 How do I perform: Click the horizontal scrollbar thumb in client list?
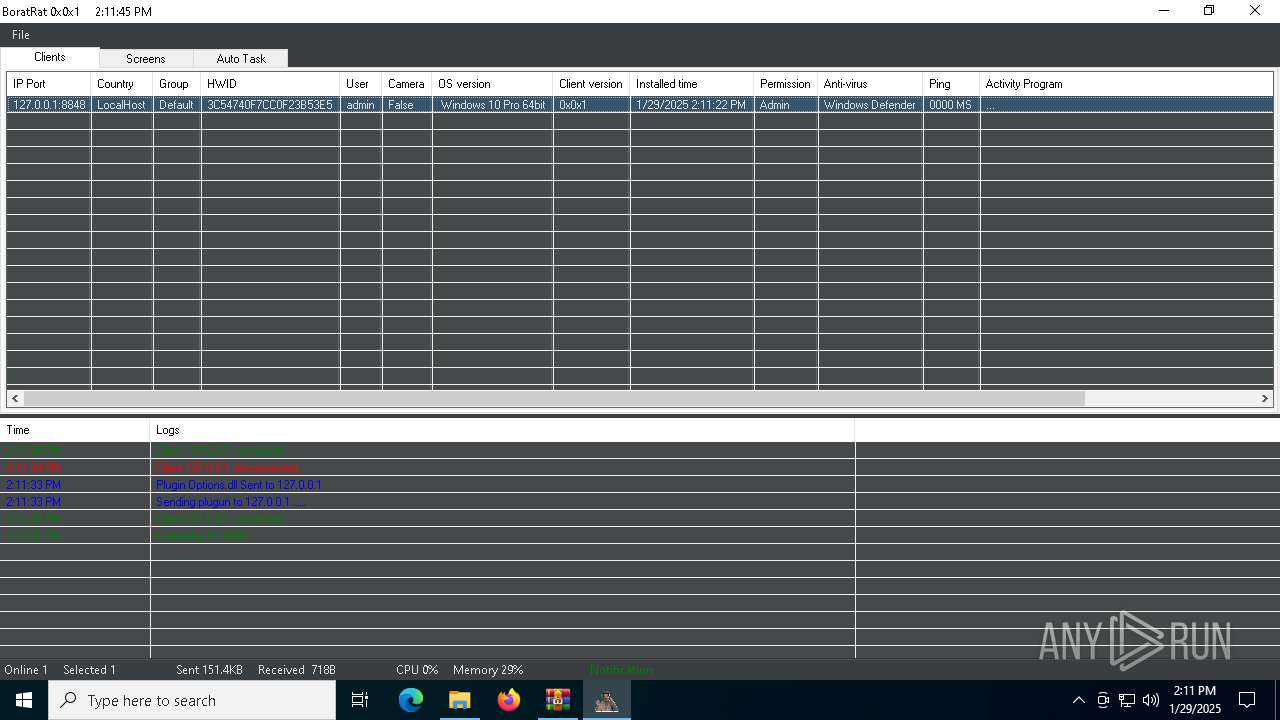point(554,398)
